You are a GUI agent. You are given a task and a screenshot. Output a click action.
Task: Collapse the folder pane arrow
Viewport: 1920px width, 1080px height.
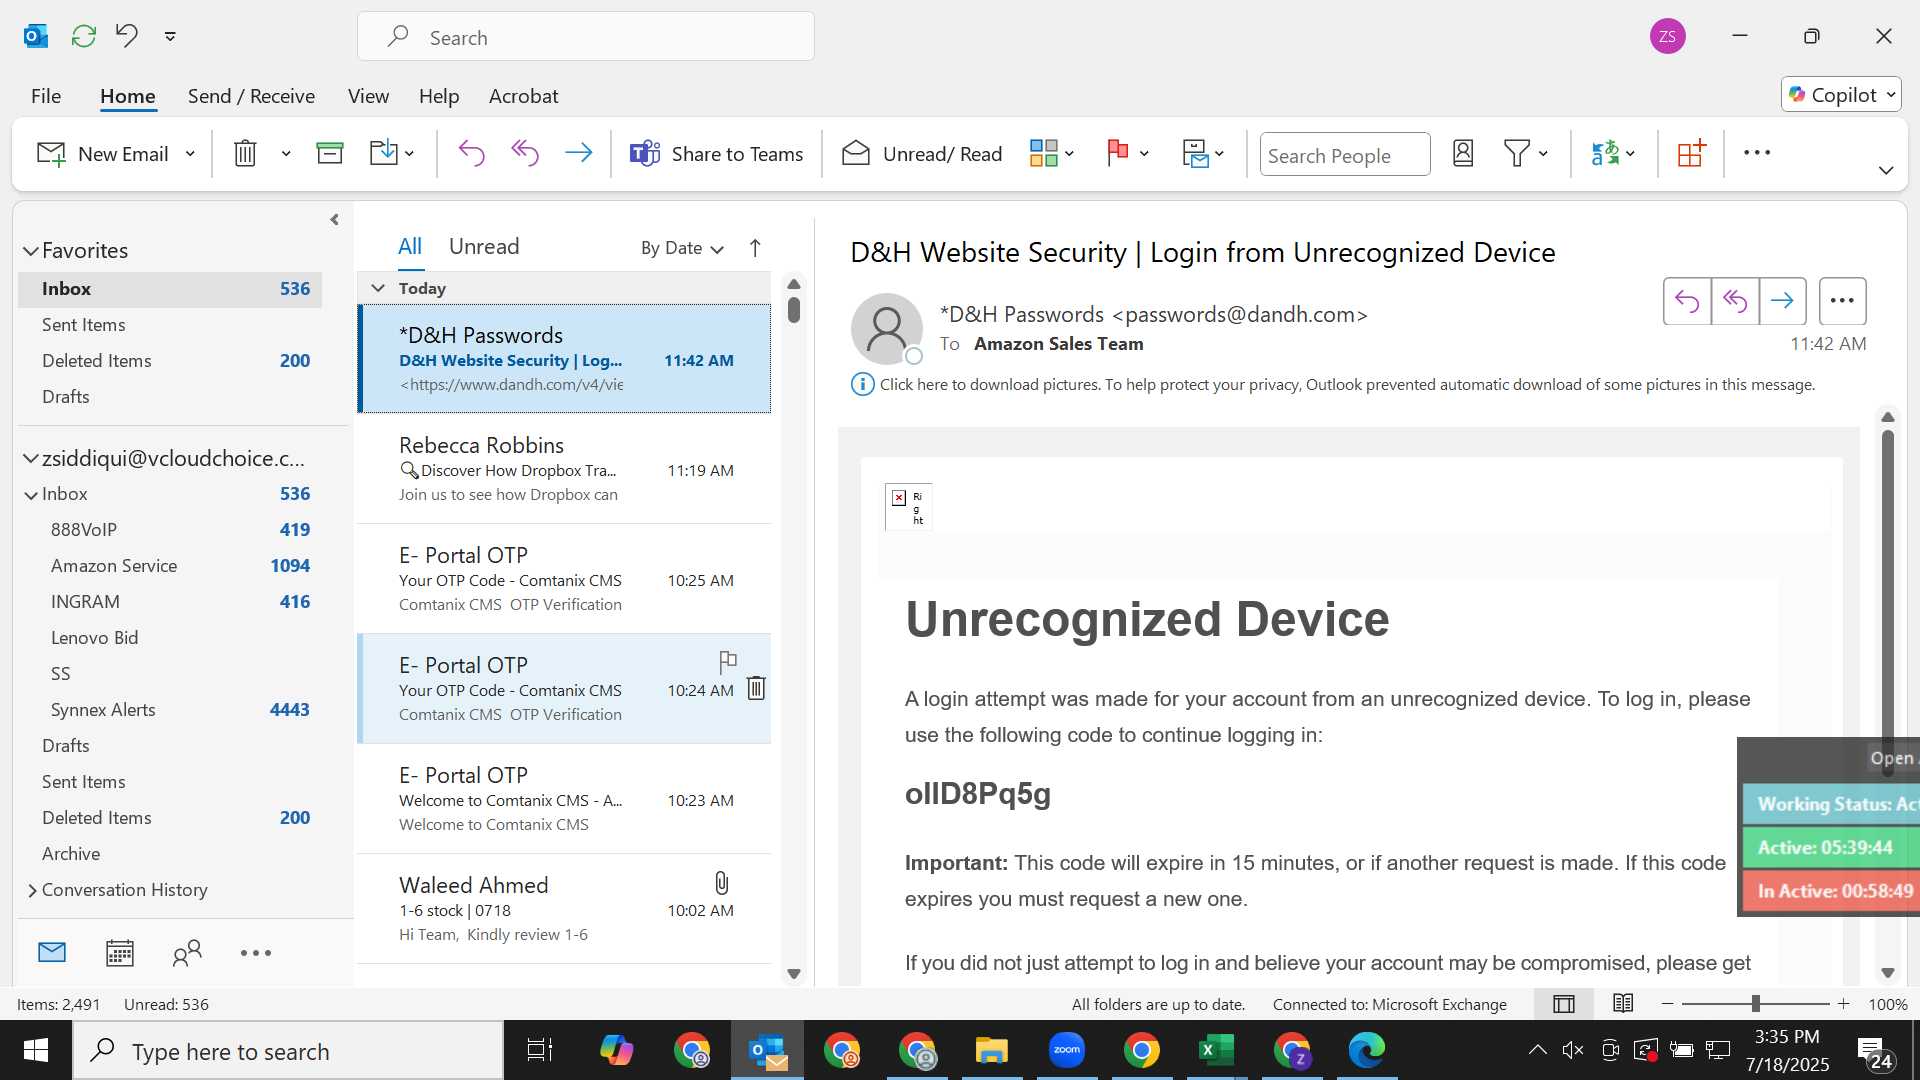[x=335, y=220]
